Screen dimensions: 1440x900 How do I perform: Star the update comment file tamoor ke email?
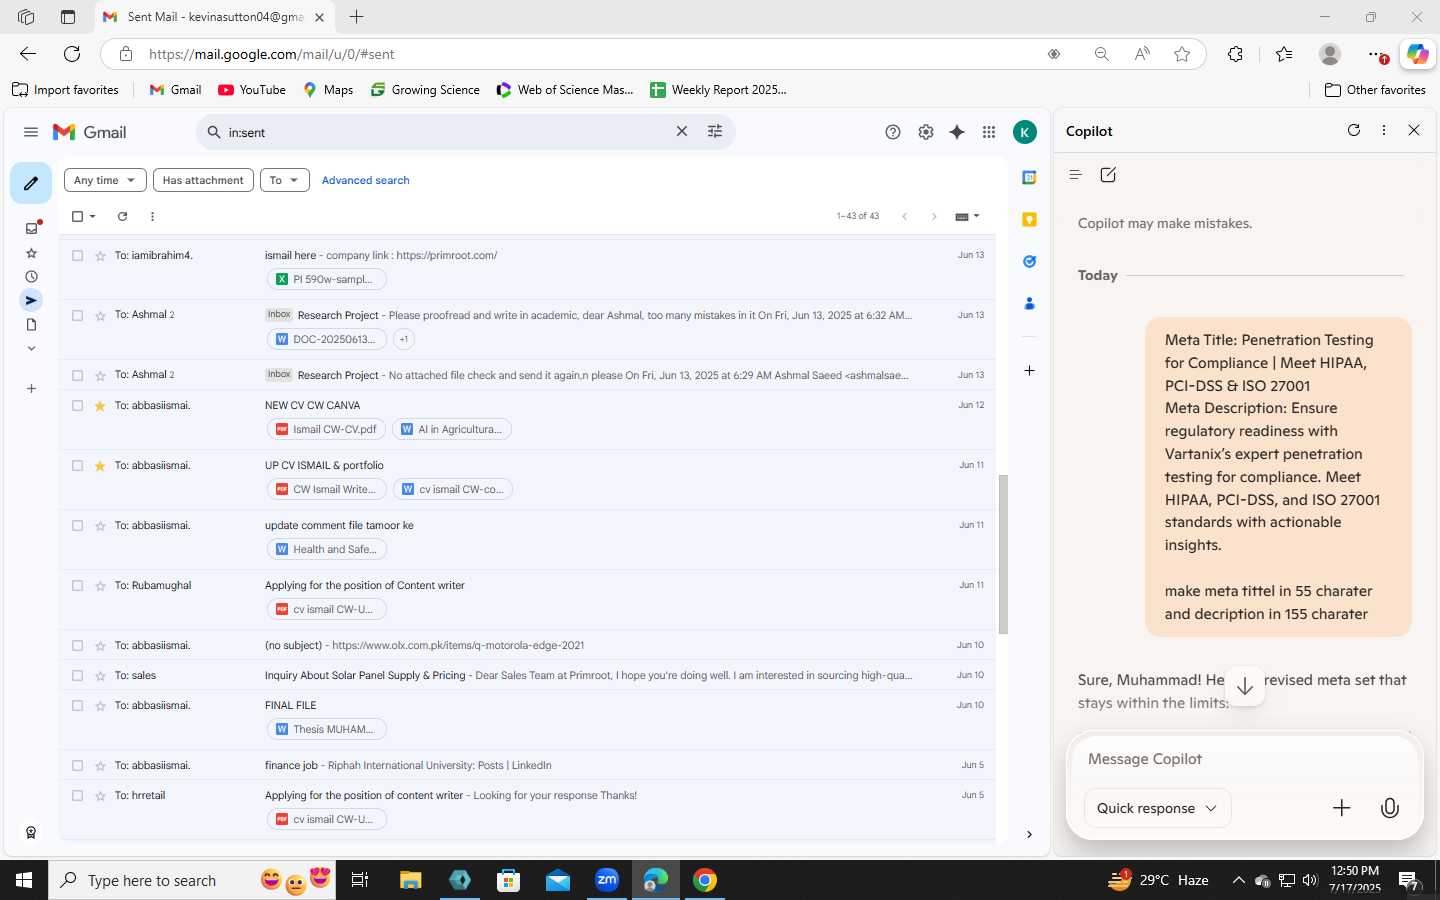(x=100, y=526)
